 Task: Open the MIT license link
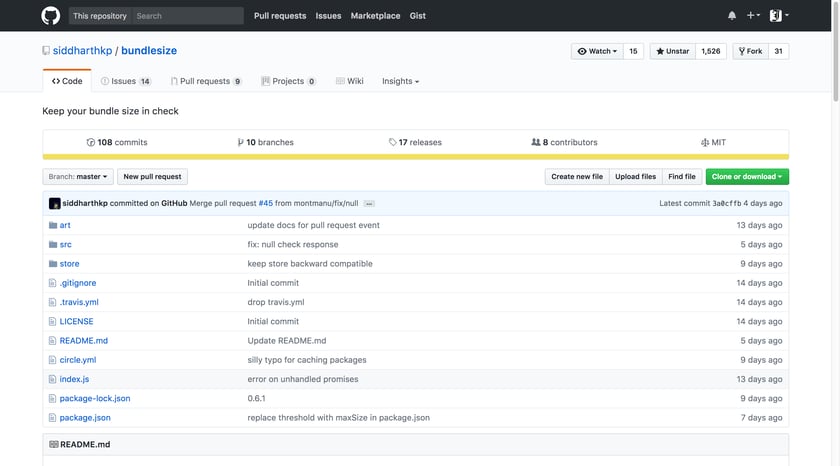click(714, 142)
